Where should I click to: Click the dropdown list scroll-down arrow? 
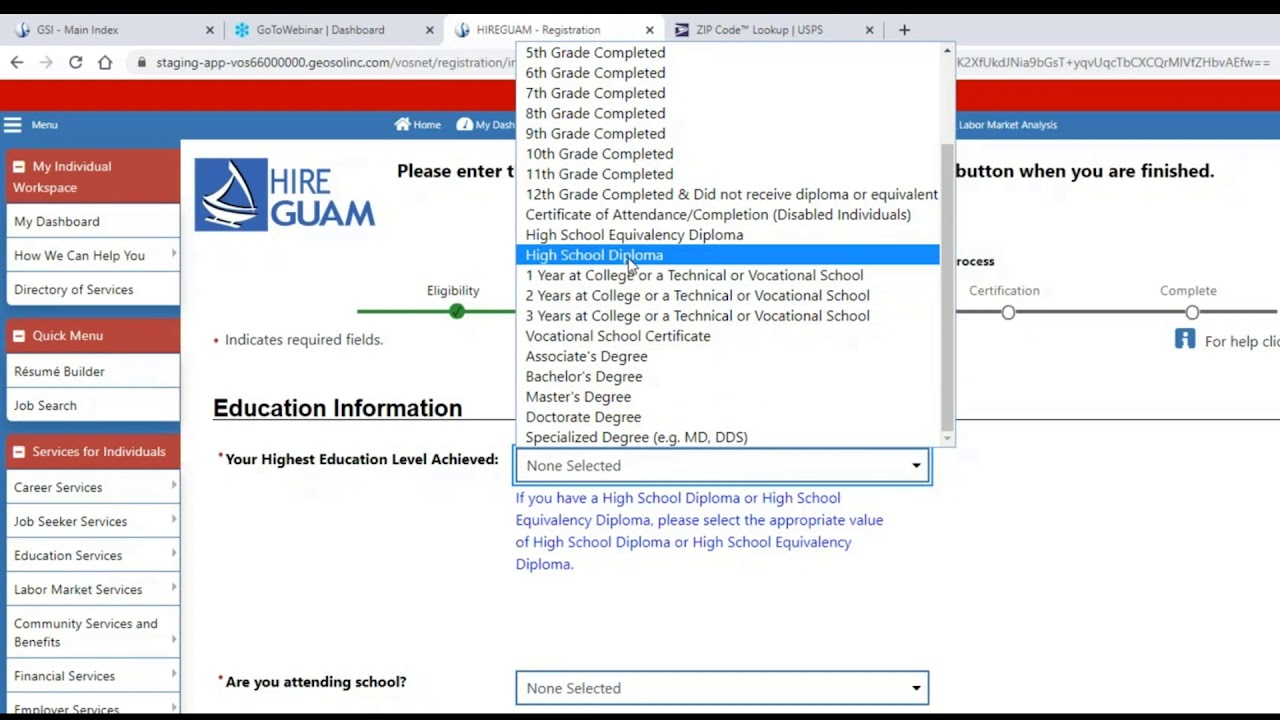(x=947, y=438)
